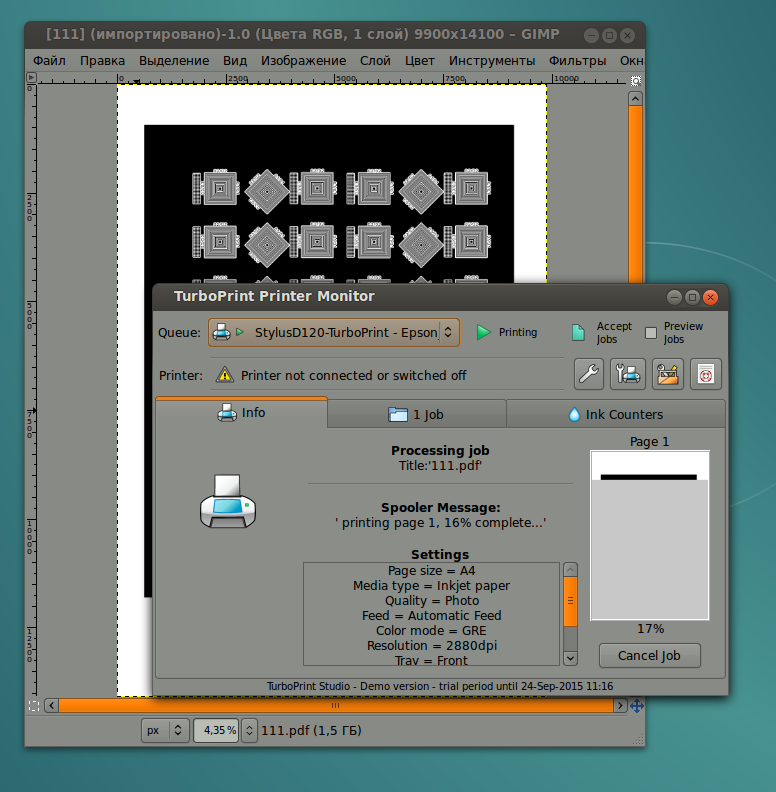
Task: Open the lifebuoy help icon
Action: 706,374
